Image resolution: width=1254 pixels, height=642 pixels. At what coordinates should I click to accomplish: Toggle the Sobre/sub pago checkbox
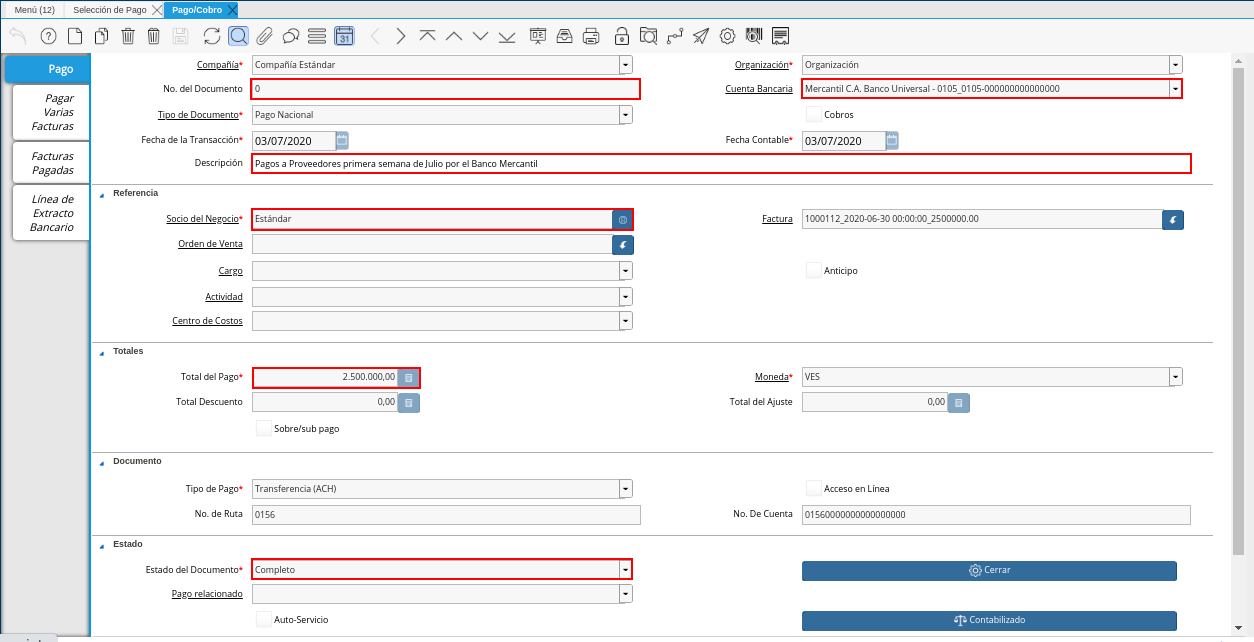pos(264,429)
